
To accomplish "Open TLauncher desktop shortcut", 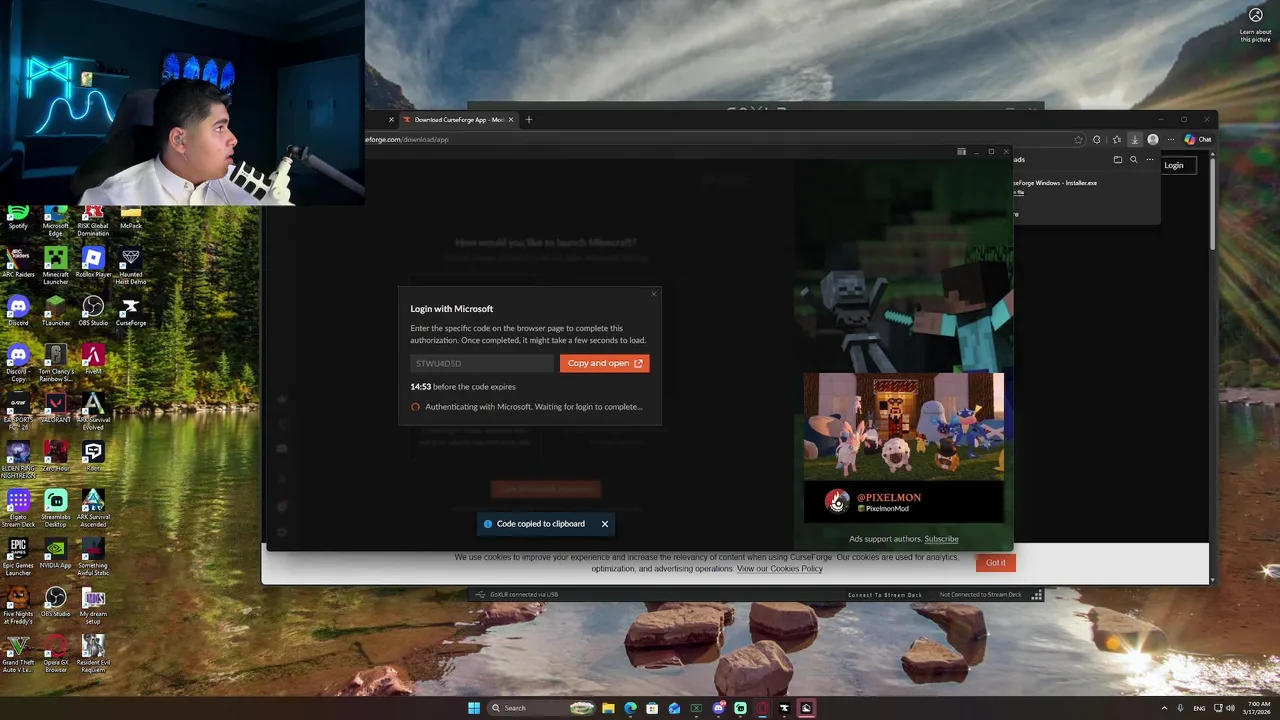I will click(56, 311).
